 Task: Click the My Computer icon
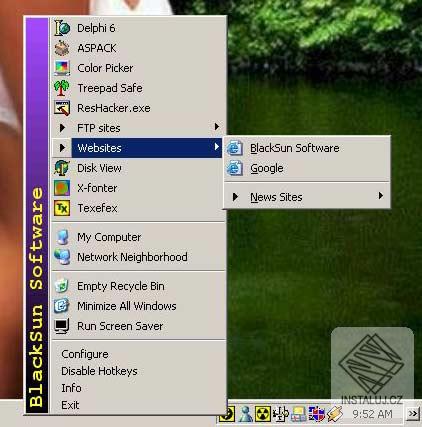pyautogui.click(x=62, y=237)
